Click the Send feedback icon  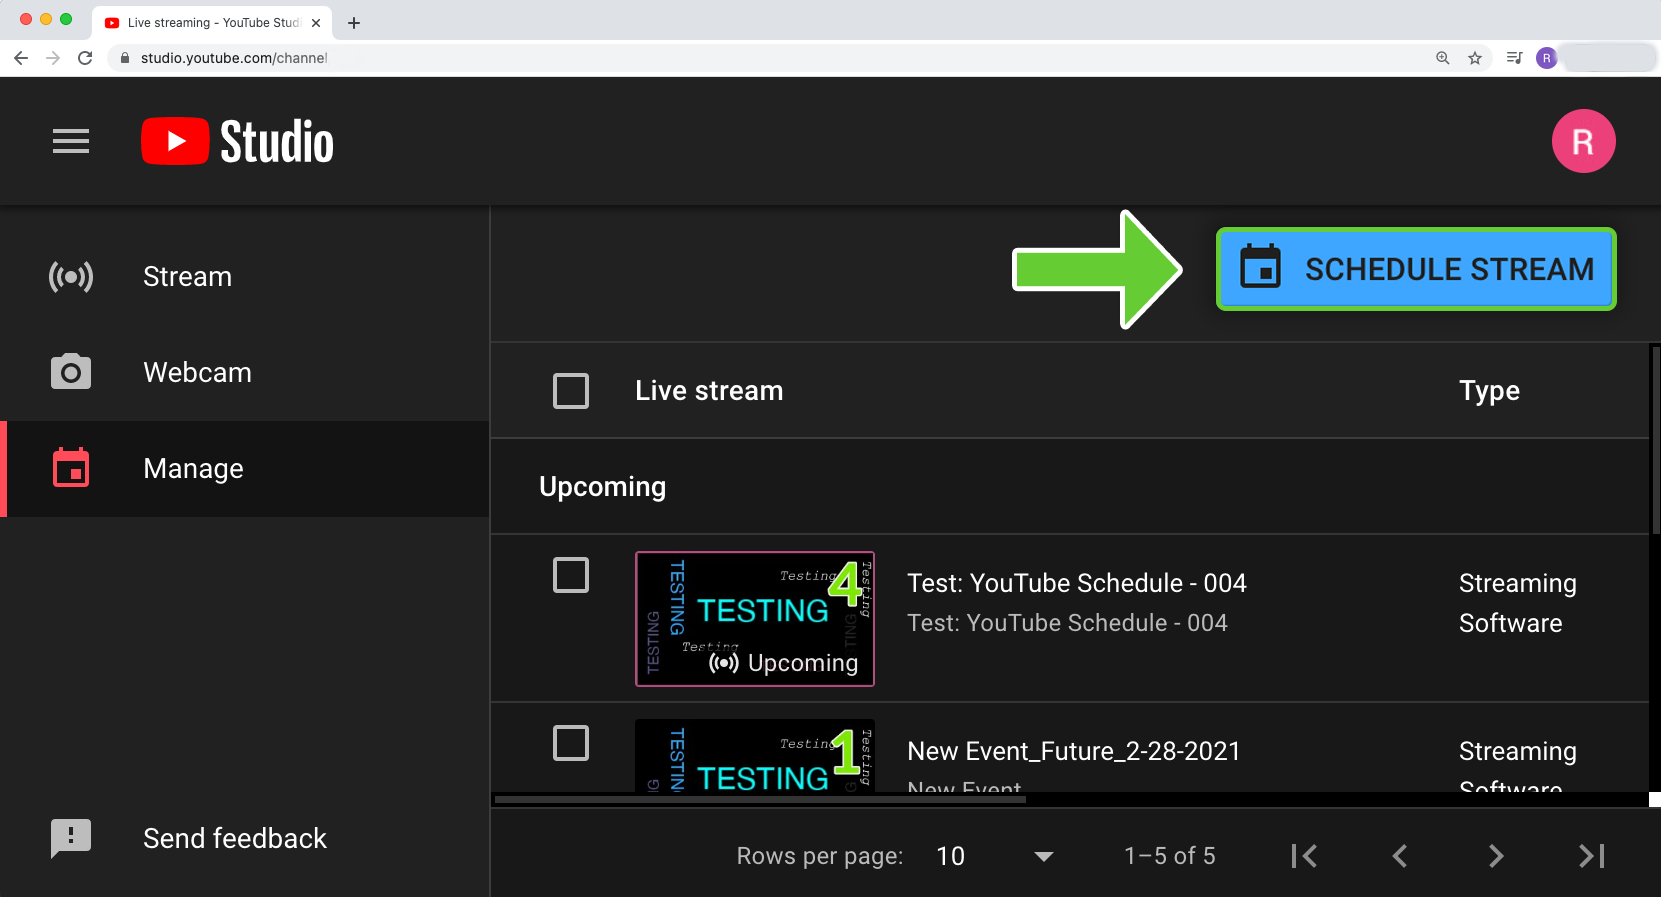71,838
